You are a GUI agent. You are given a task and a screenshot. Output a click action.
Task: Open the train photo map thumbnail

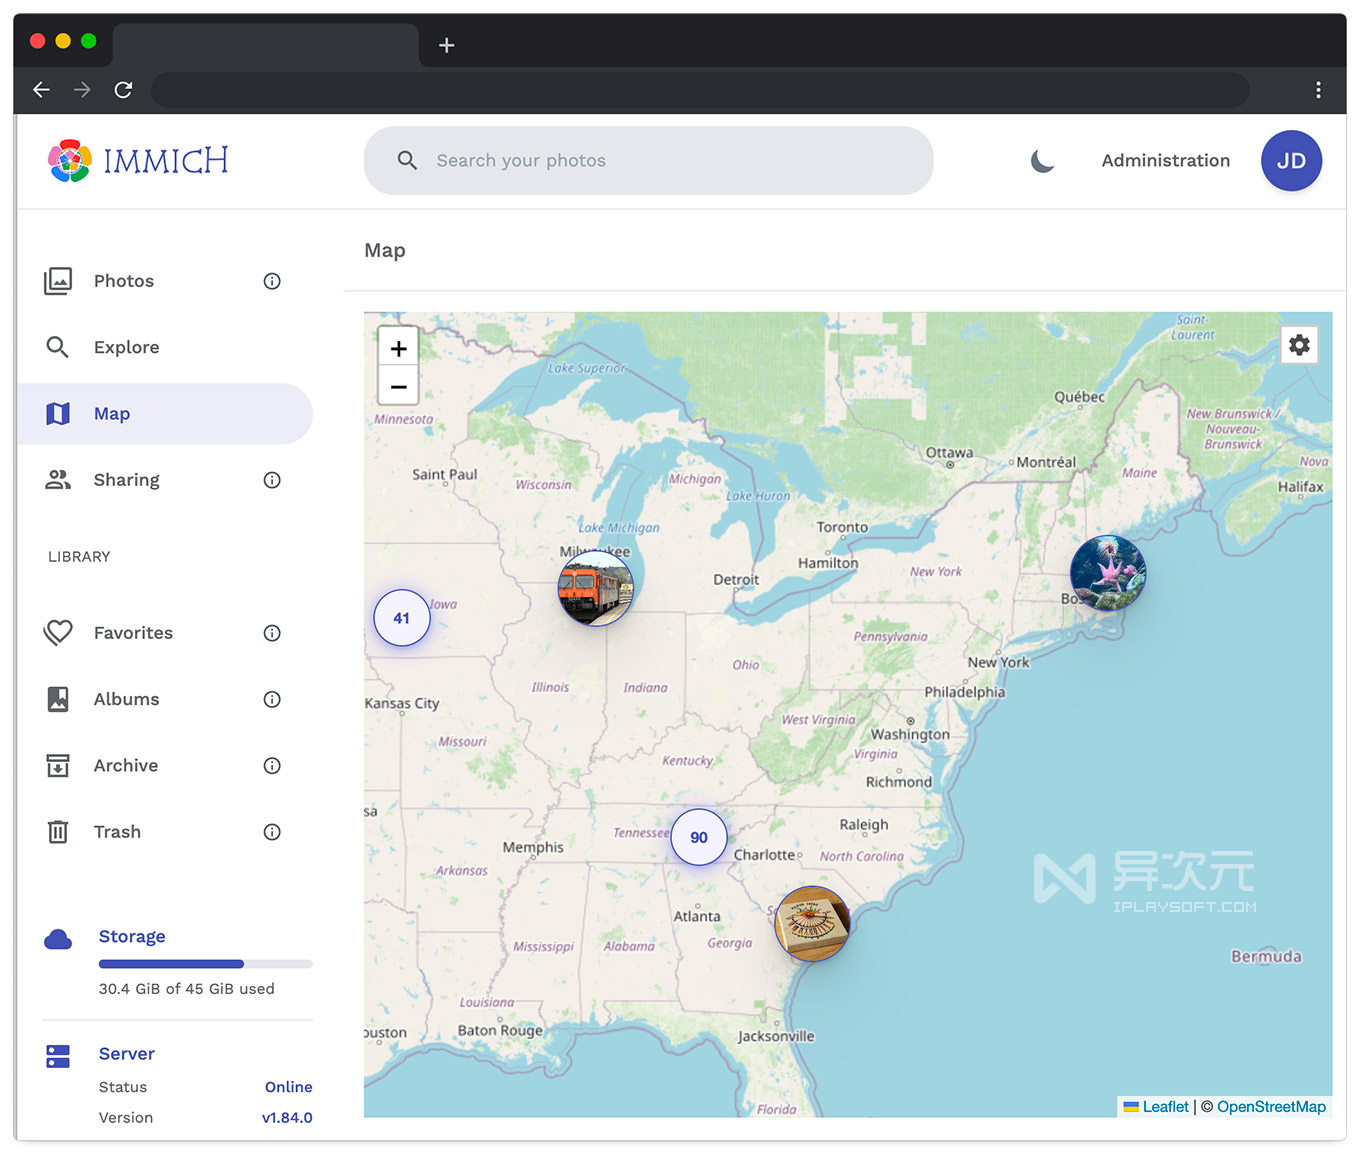point(596,588)
